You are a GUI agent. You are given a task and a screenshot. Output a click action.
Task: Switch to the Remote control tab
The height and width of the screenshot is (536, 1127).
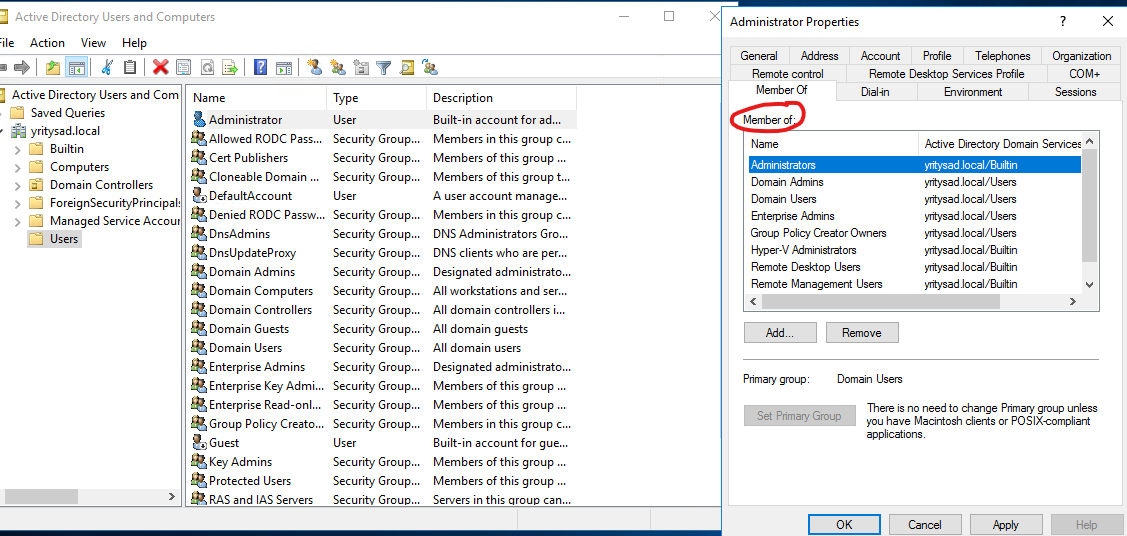(x=788, y=73)
